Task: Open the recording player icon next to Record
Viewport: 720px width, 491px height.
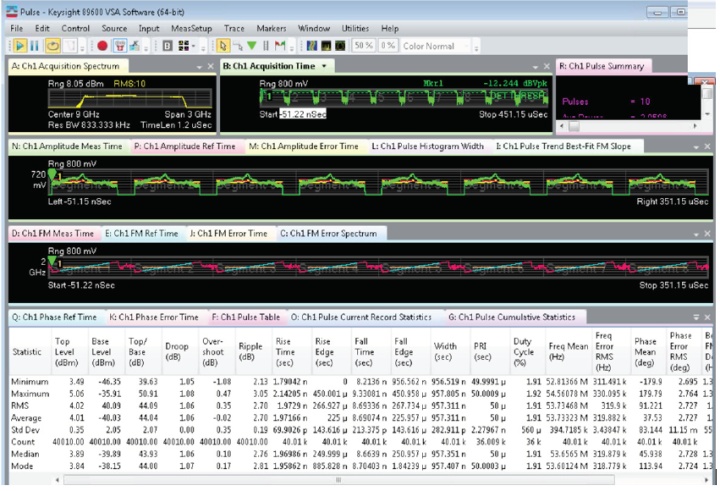Action: click(119, 46)
